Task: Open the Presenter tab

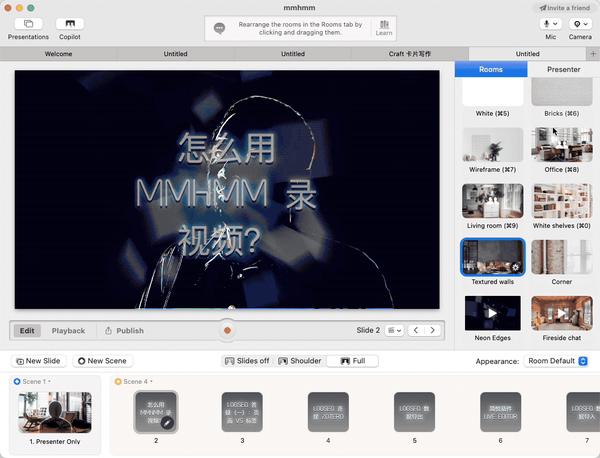Action: pyautogui.click(x=563, y=69)
